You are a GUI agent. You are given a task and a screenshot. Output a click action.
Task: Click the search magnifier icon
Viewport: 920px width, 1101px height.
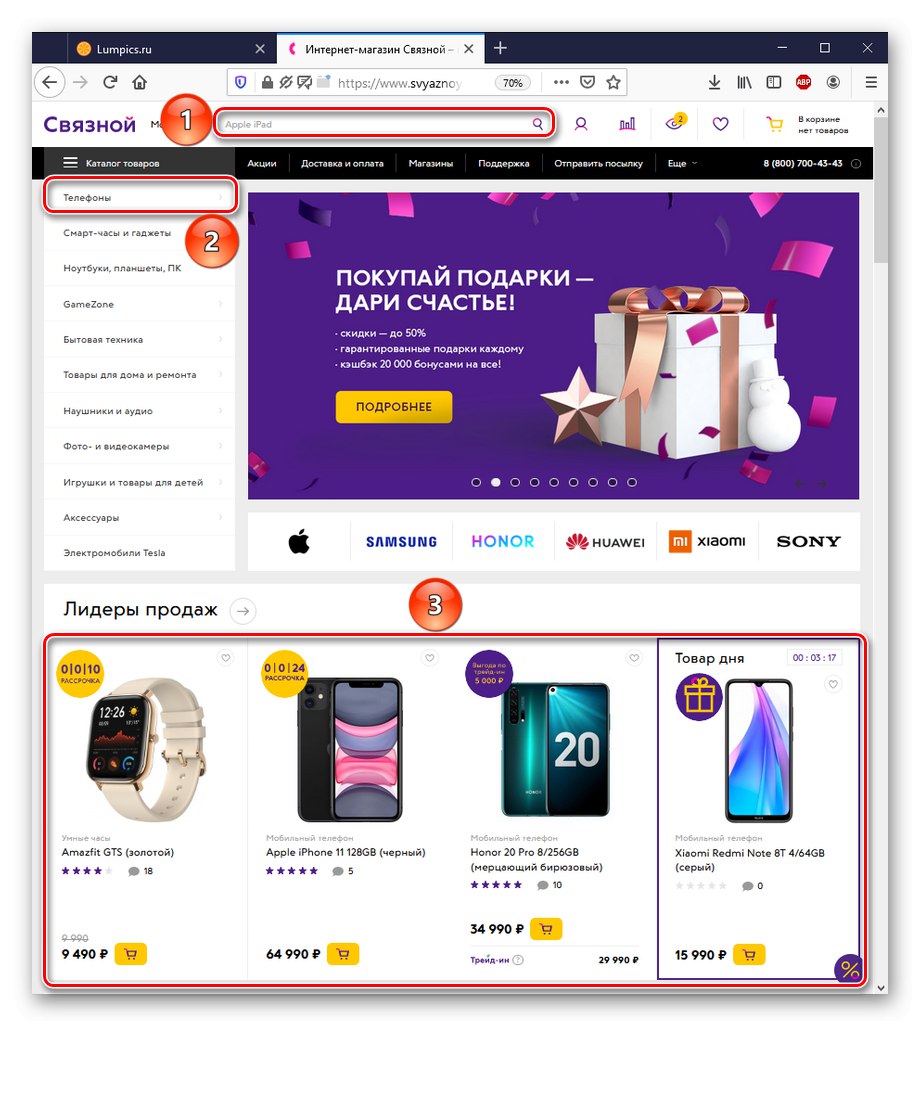click(x=537, y=124)
